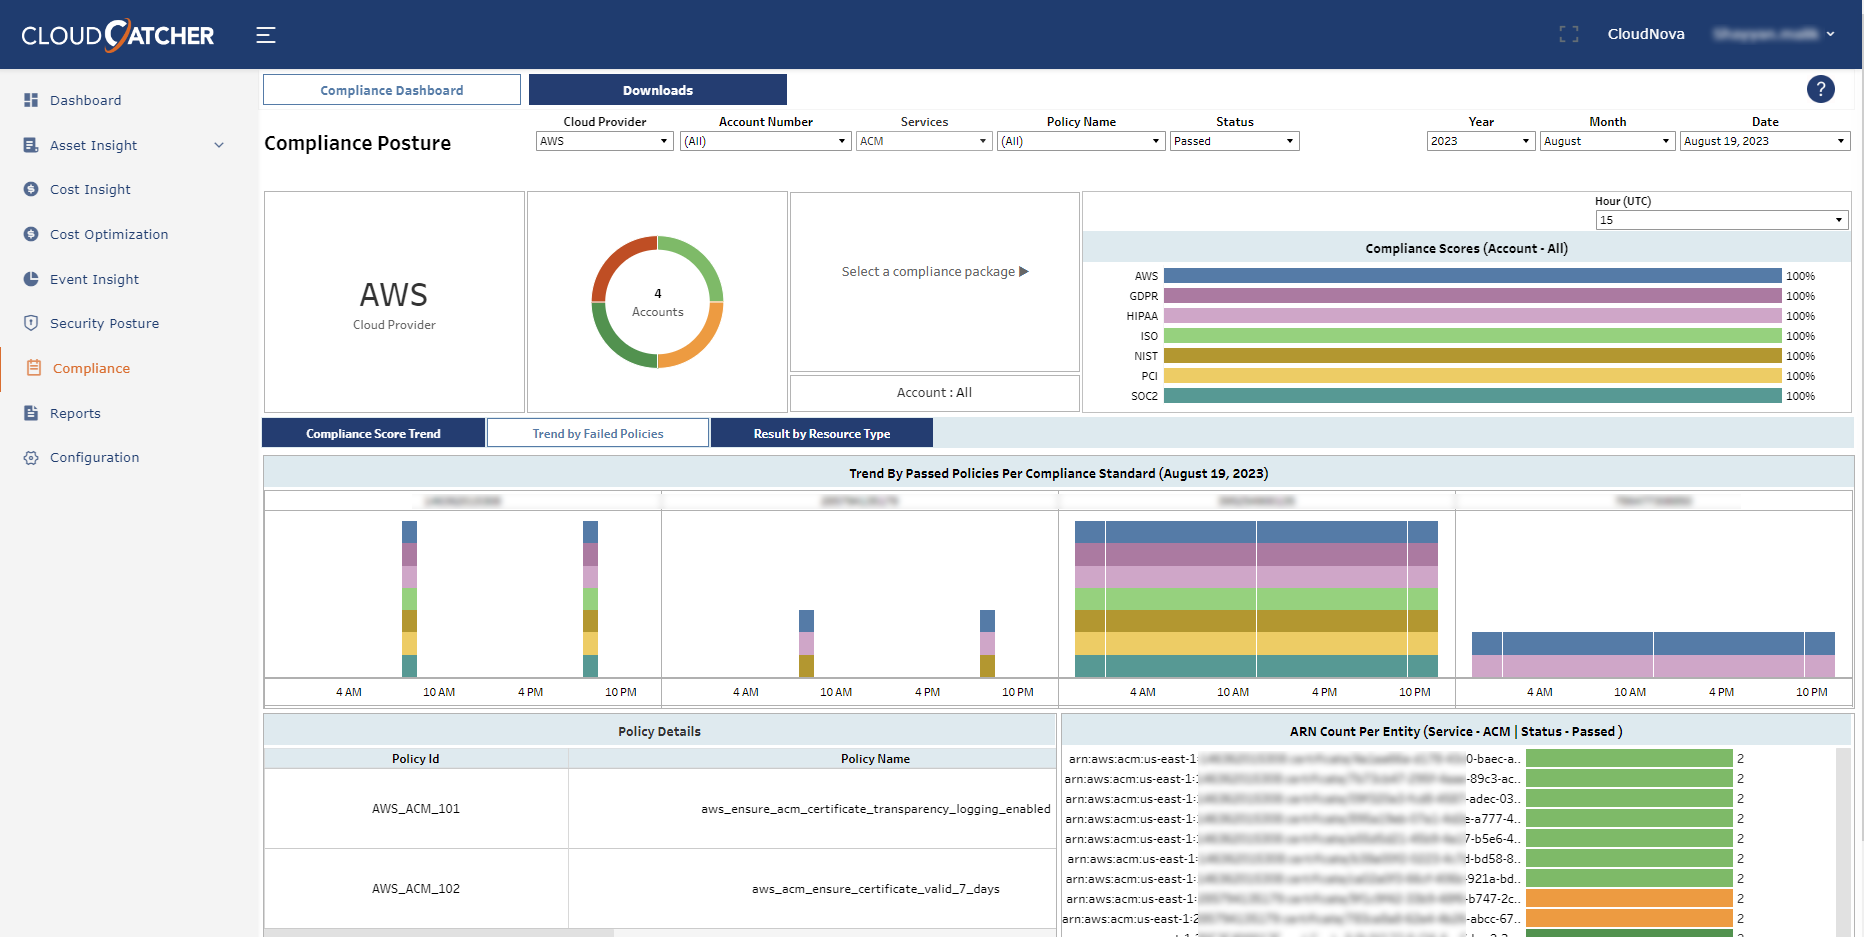Expand the Asset Insight submenu chevron
The image size is (1864, 937).
pyautogui.click(x=219, y=145)
